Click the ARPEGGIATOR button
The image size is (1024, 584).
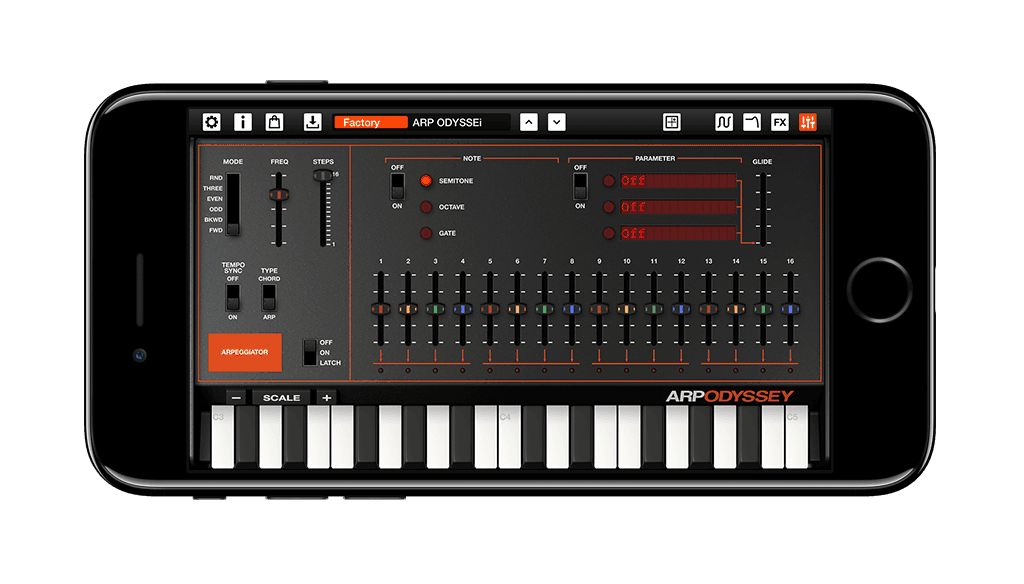(245, 352)
